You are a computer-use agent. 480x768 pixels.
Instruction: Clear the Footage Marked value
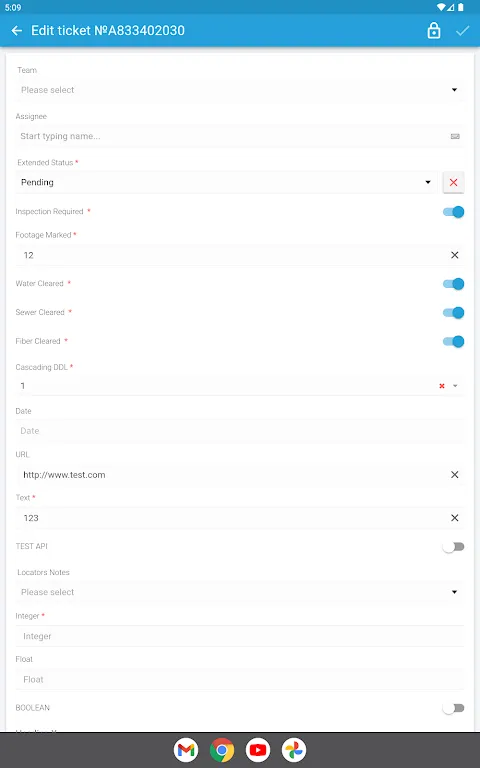click(x=455, y=255)
